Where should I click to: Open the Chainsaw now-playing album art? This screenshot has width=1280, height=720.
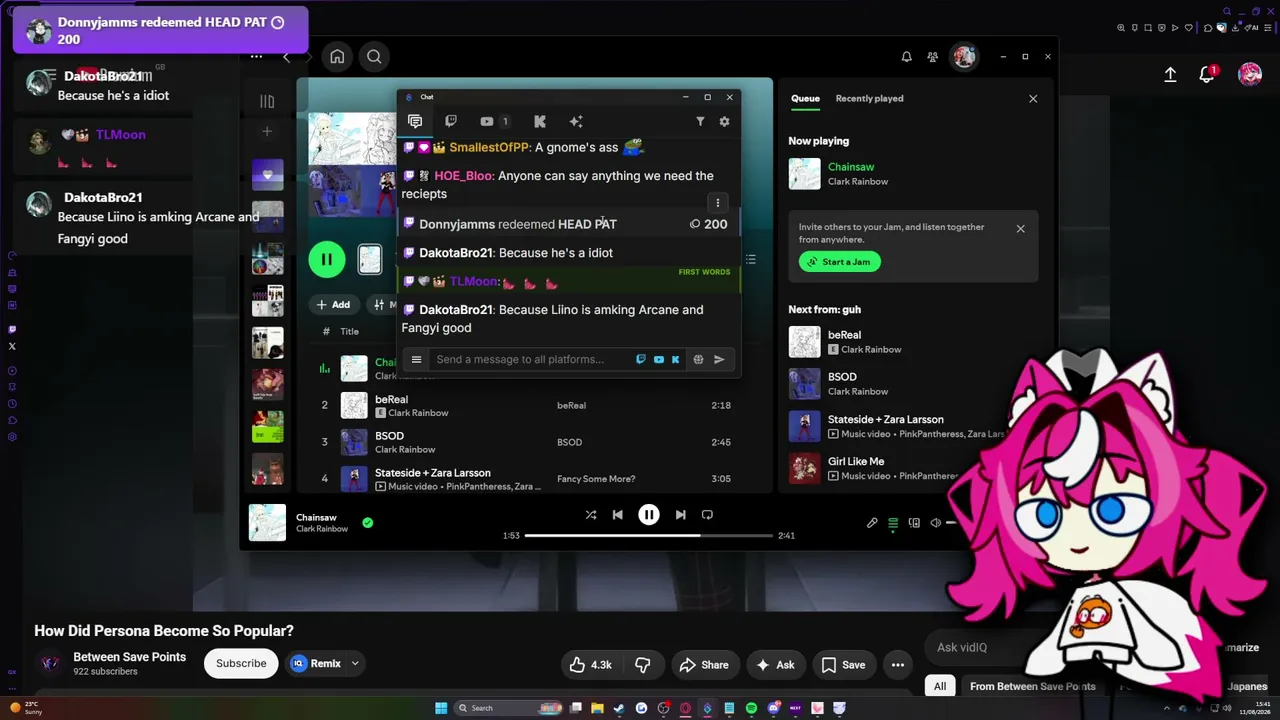tap(267, 523)
